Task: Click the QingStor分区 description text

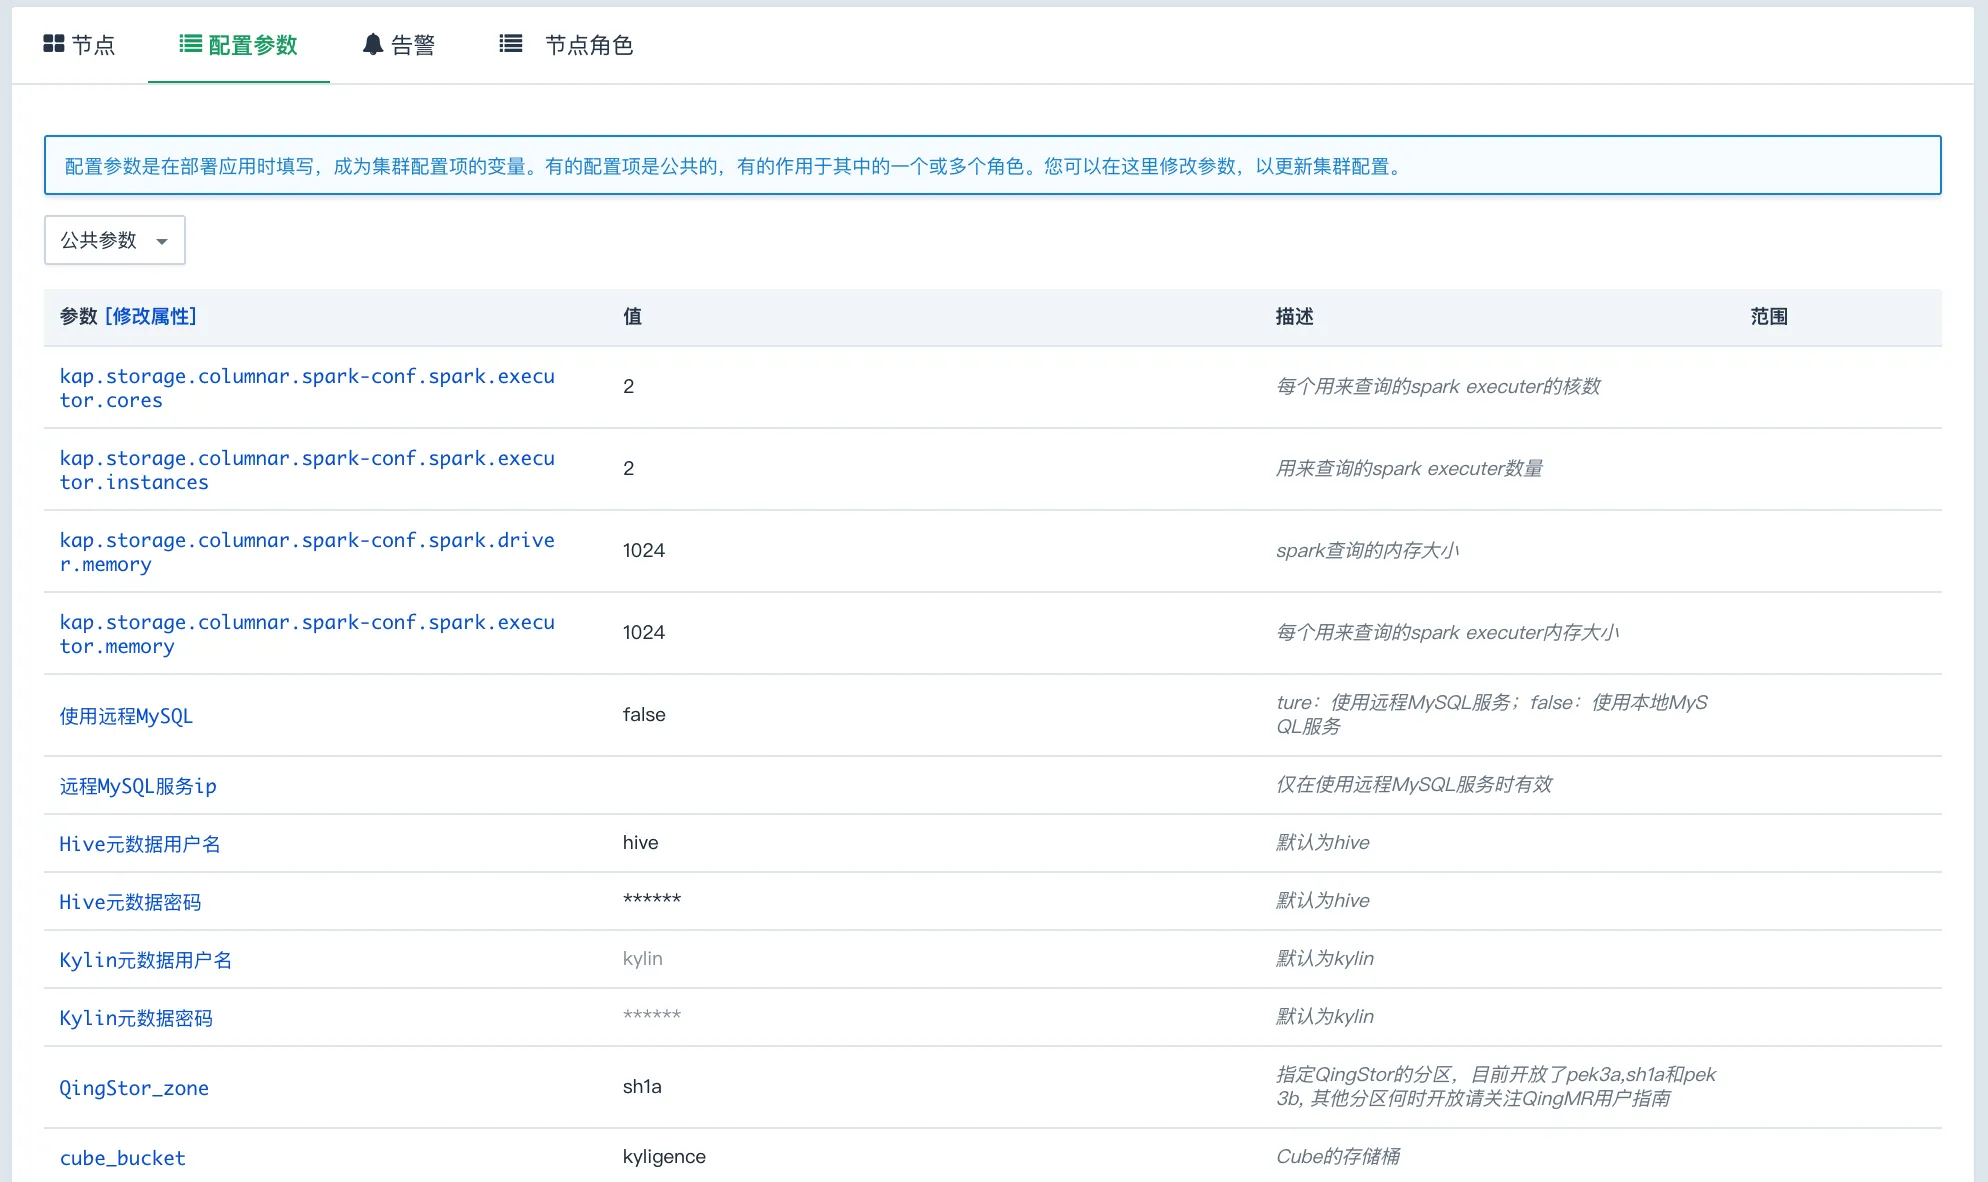Action: 1496,1086
